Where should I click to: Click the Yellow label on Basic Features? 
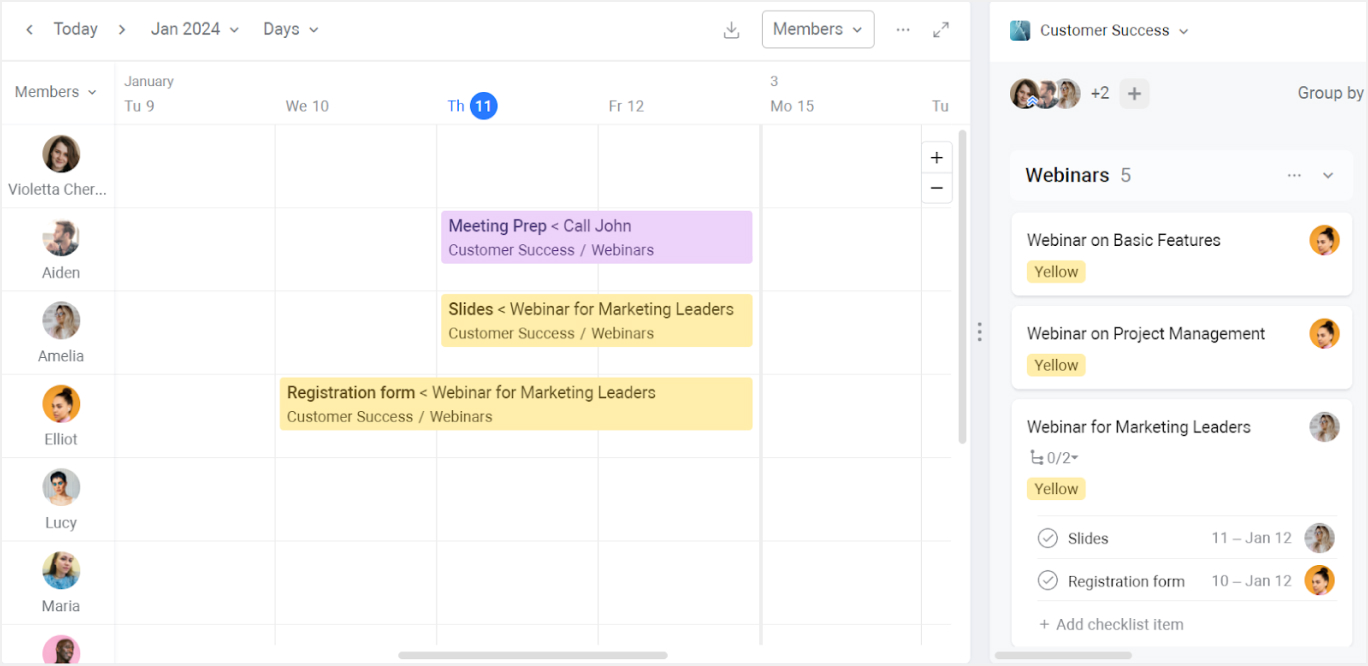click(x=1056, y=272)
